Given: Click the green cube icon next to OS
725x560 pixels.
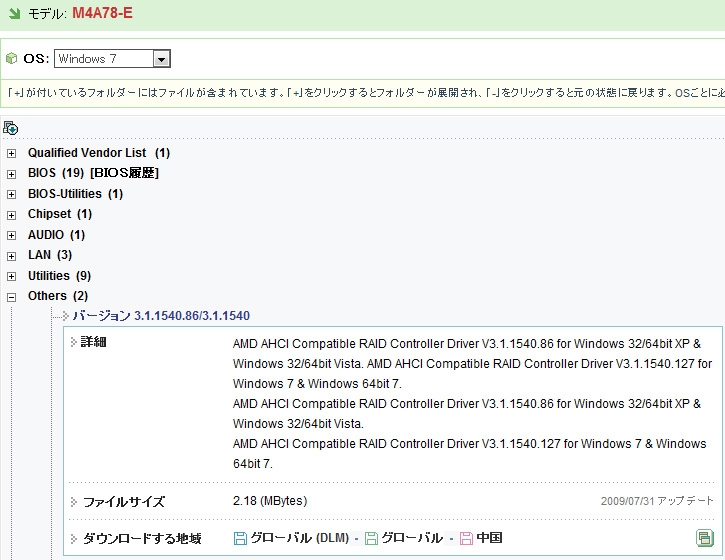Looking at the screenshot, I should [x=11, y=59].
